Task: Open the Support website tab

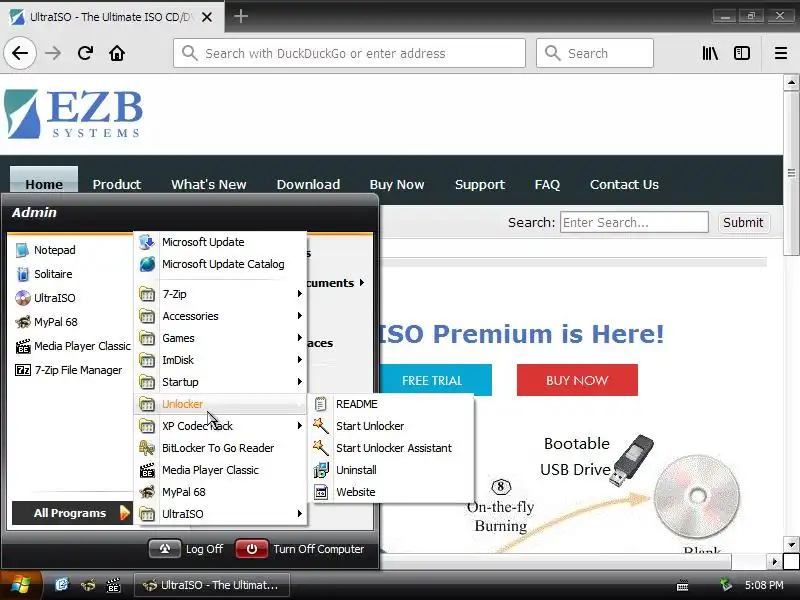Action: (480, 184)
